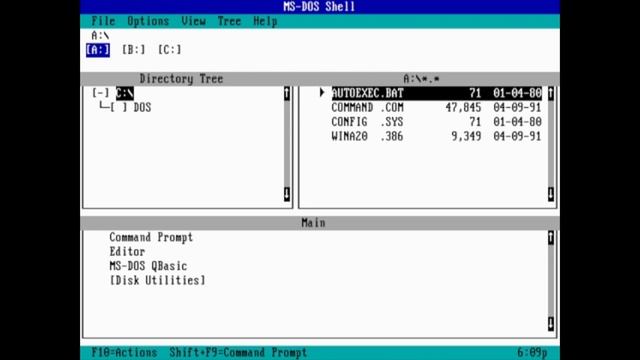Open the File menu

[x=103, y=21]
